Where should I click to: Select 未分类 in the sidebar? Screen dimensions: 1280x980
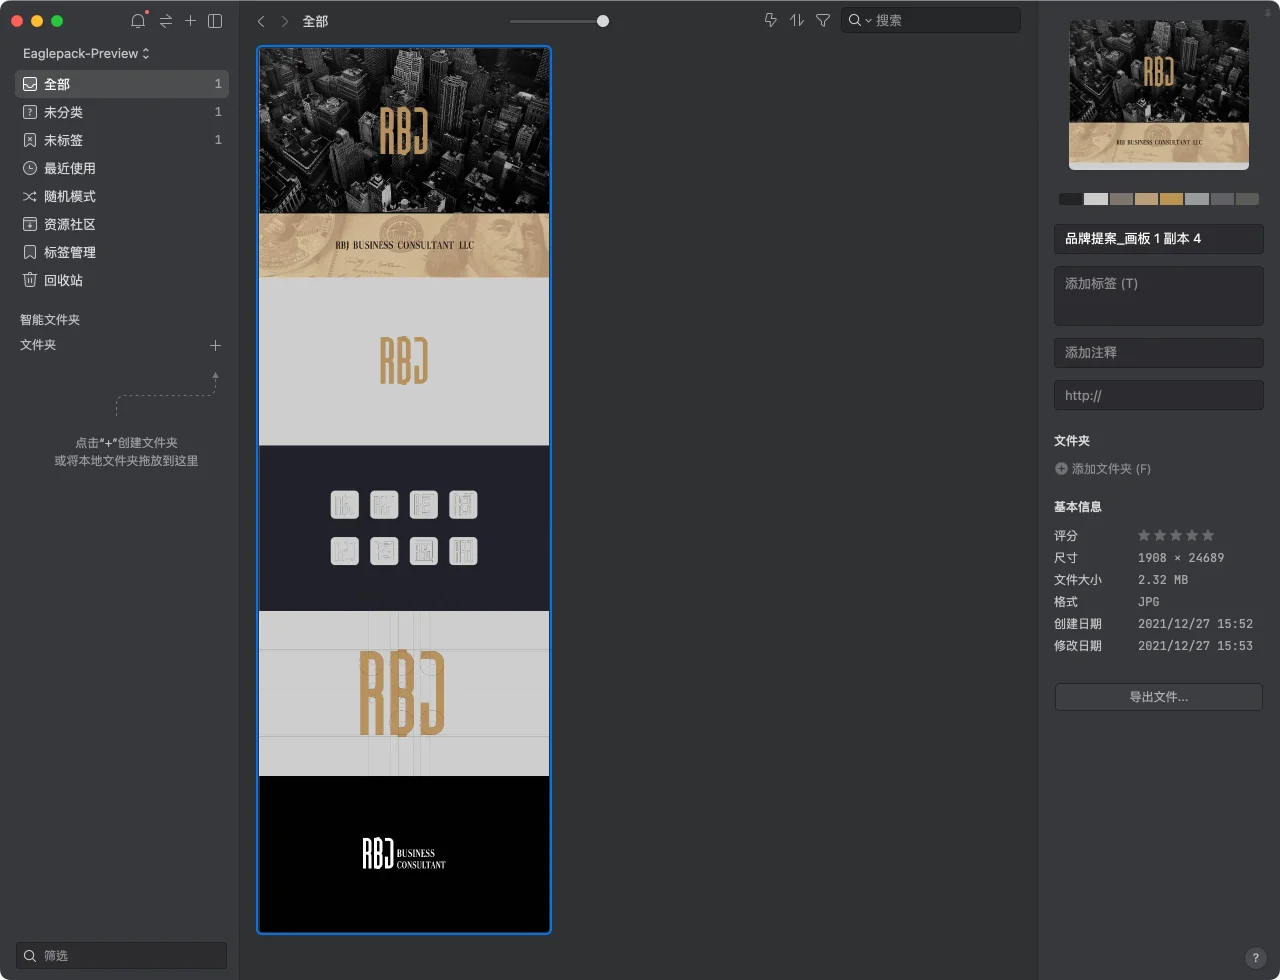tap(122, 112)
